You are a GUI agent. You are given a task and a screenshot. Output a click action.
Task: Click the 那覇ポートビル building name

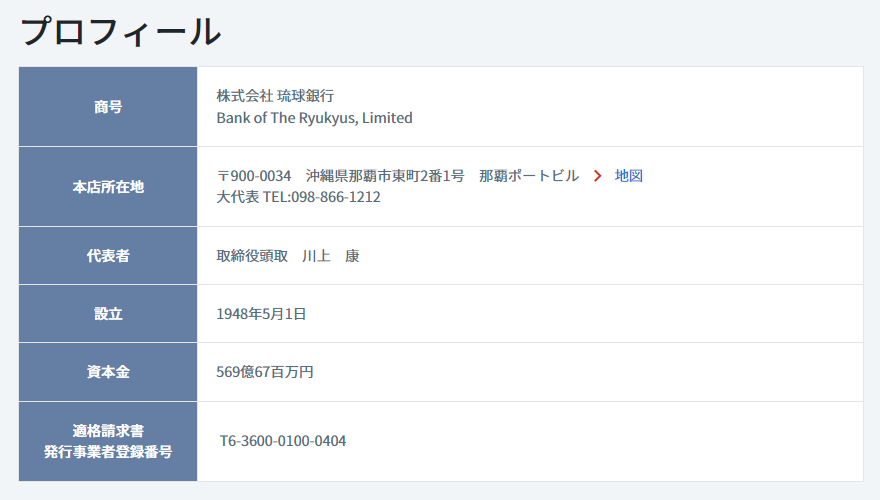pyautogui.click(x=529, y=176)
